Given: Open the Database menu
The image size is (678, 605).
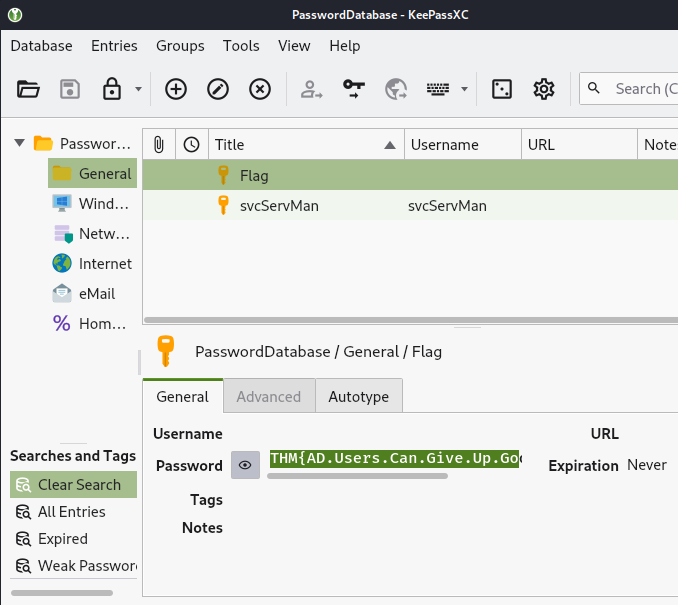Looking at the screenshot, I should (42, 46).
